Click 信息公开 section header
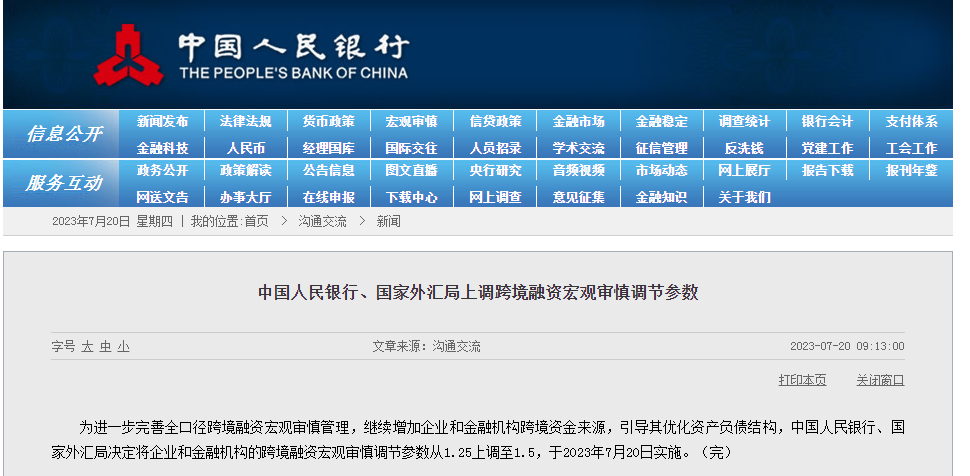970x476 pixels. click(x=64, y=134)
